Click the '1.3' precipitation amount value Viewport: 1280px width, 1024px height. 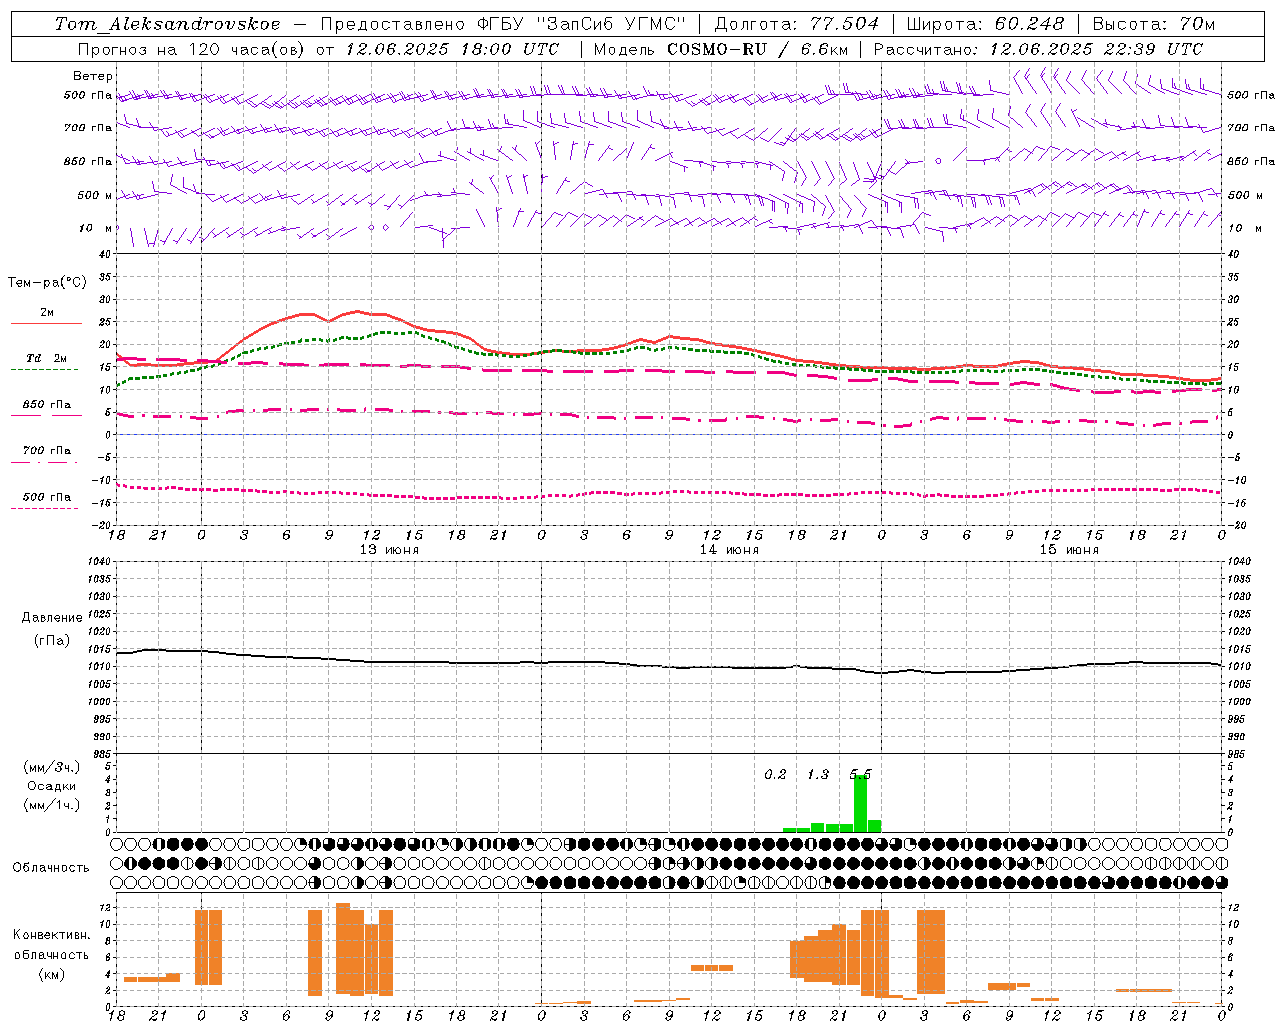[818, 775]
